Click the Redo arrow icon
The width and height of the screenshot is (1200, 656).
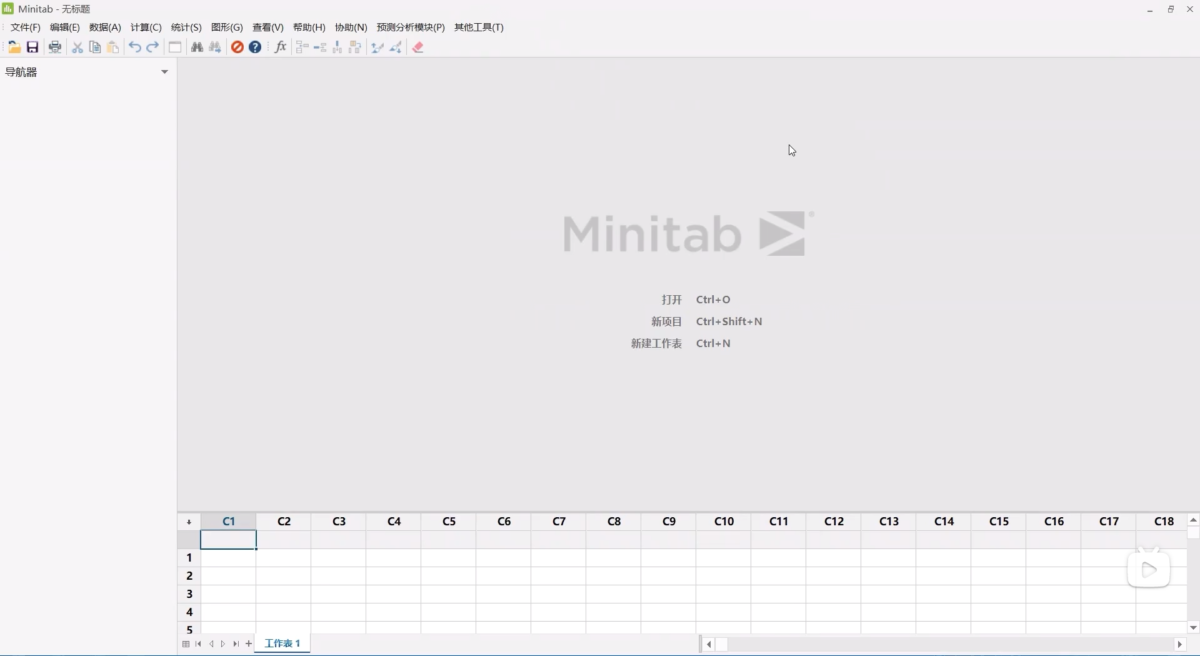pyautogui.click(x=152, y=47)
